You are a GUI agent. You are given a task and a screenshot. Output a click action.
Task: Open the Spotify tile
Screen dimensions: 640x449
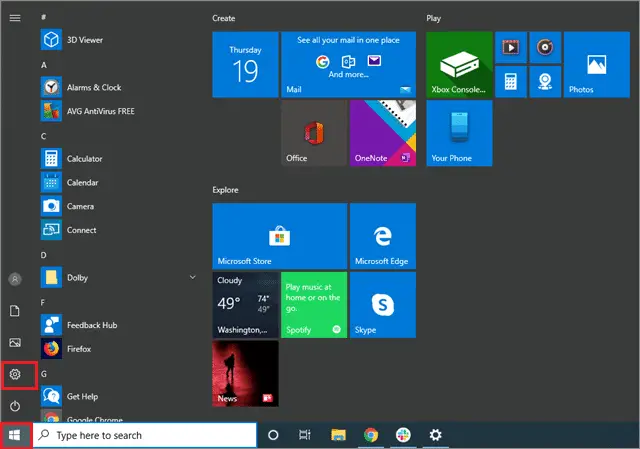click(x=314, y=305)
